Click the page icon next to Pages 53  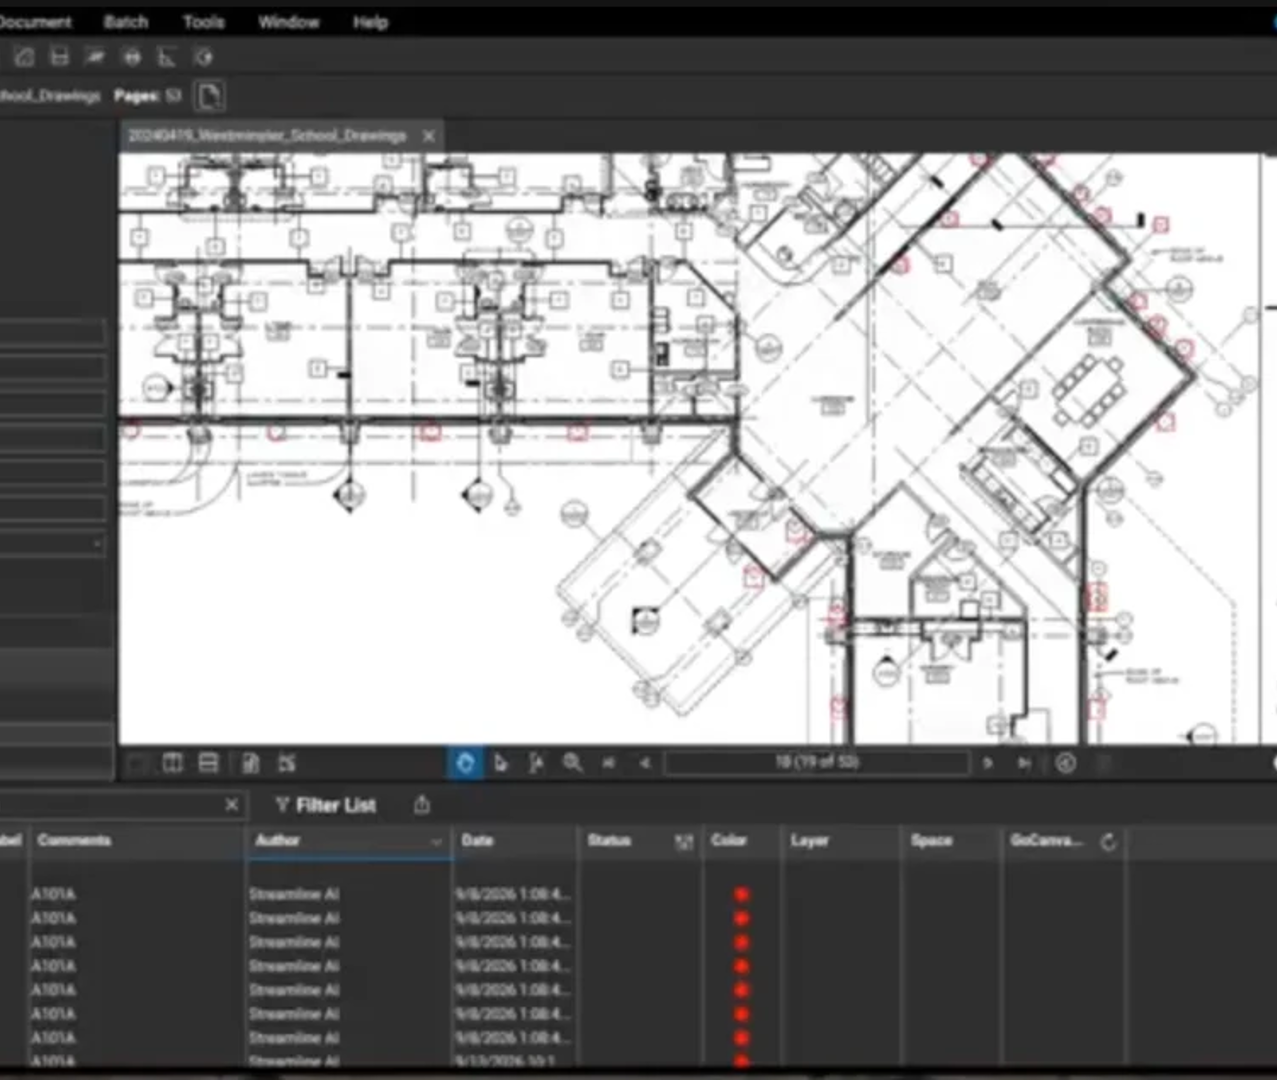pos(208,96)
